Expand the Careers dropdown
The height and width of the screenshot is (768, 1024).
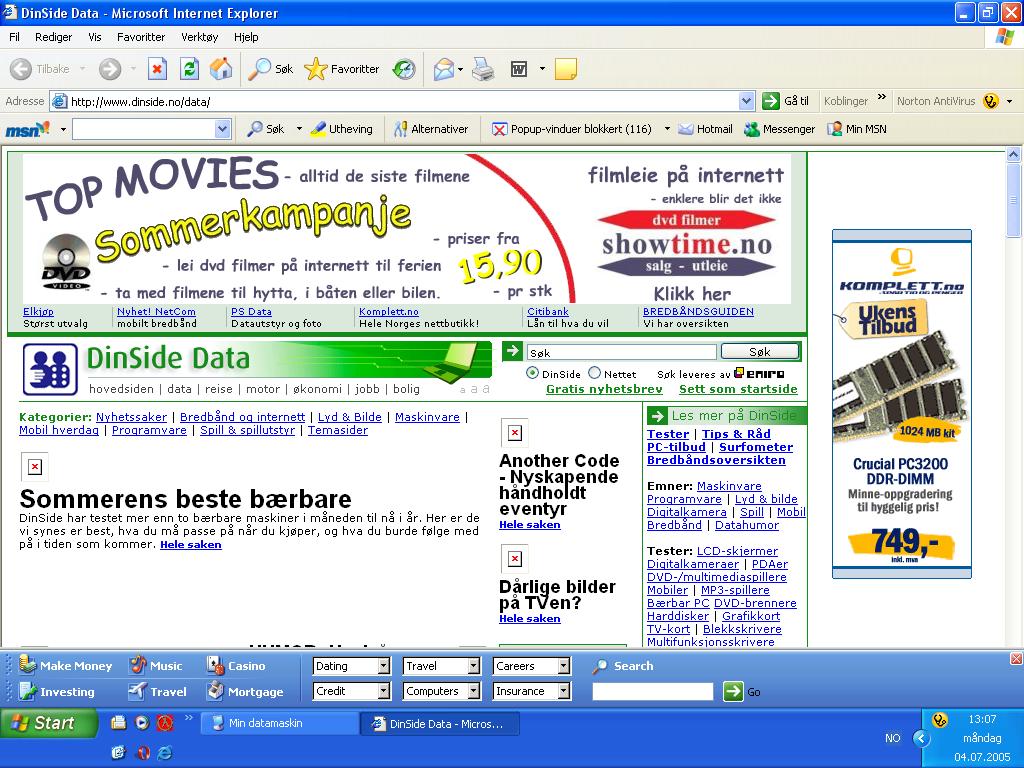564,665
